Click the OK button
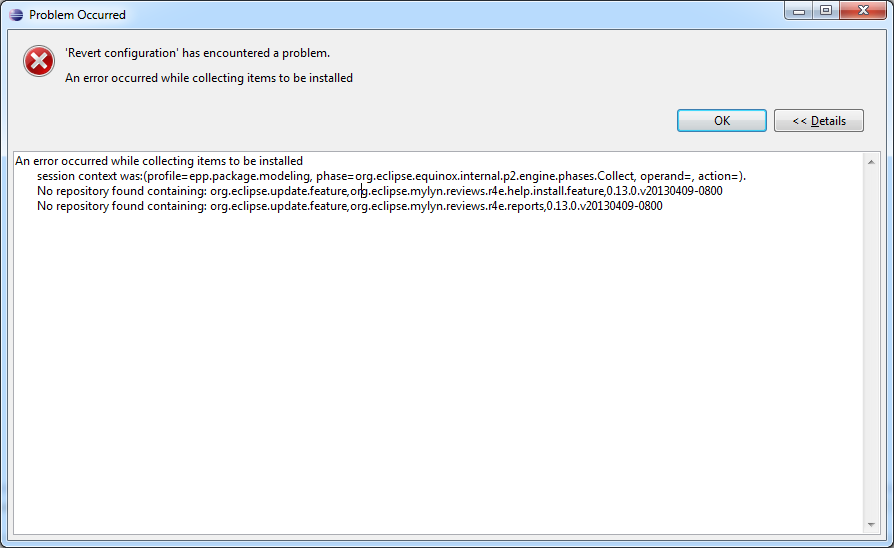894x548 pixels. click(721, 121)
